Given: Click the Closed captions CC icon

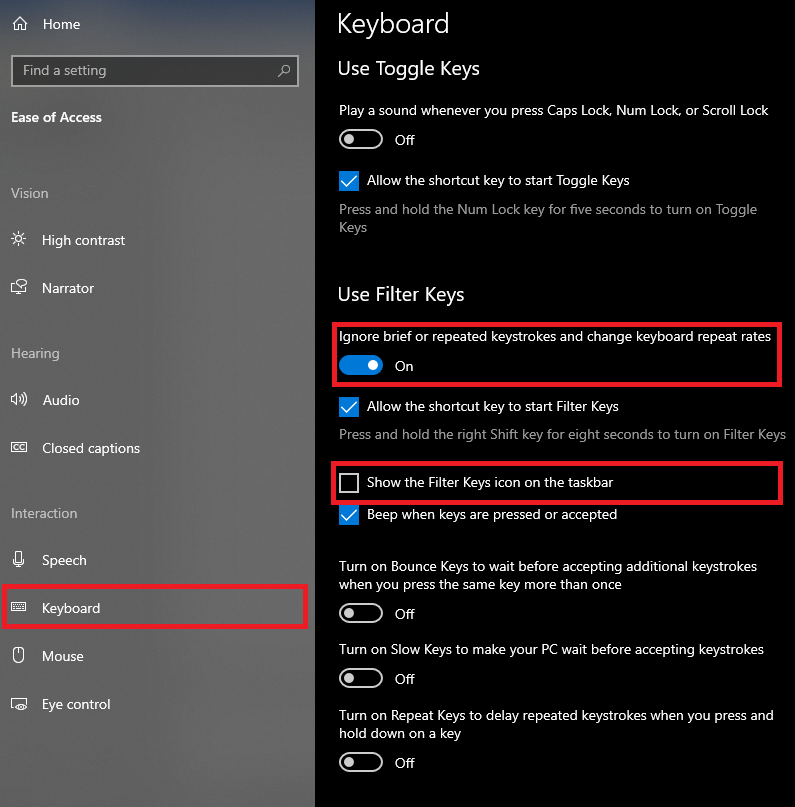Looking at the screenshot, I should tap(19, 447).
